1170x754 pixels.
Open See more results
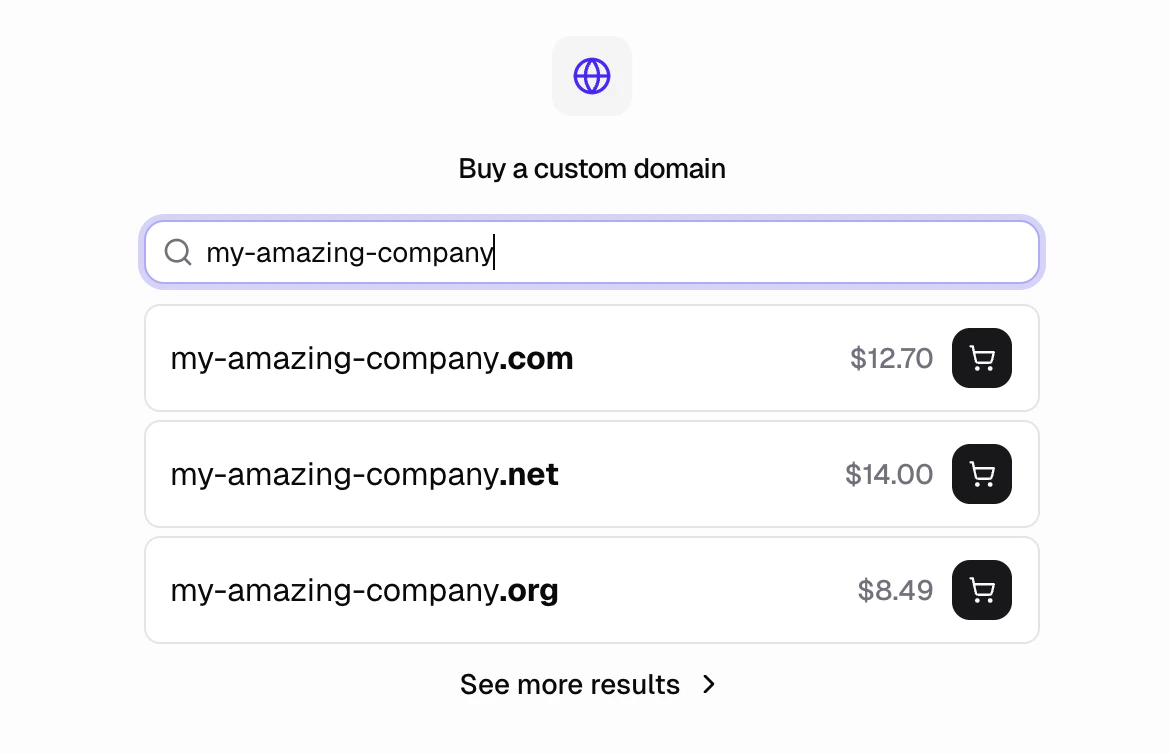click(x=570, y=684)
